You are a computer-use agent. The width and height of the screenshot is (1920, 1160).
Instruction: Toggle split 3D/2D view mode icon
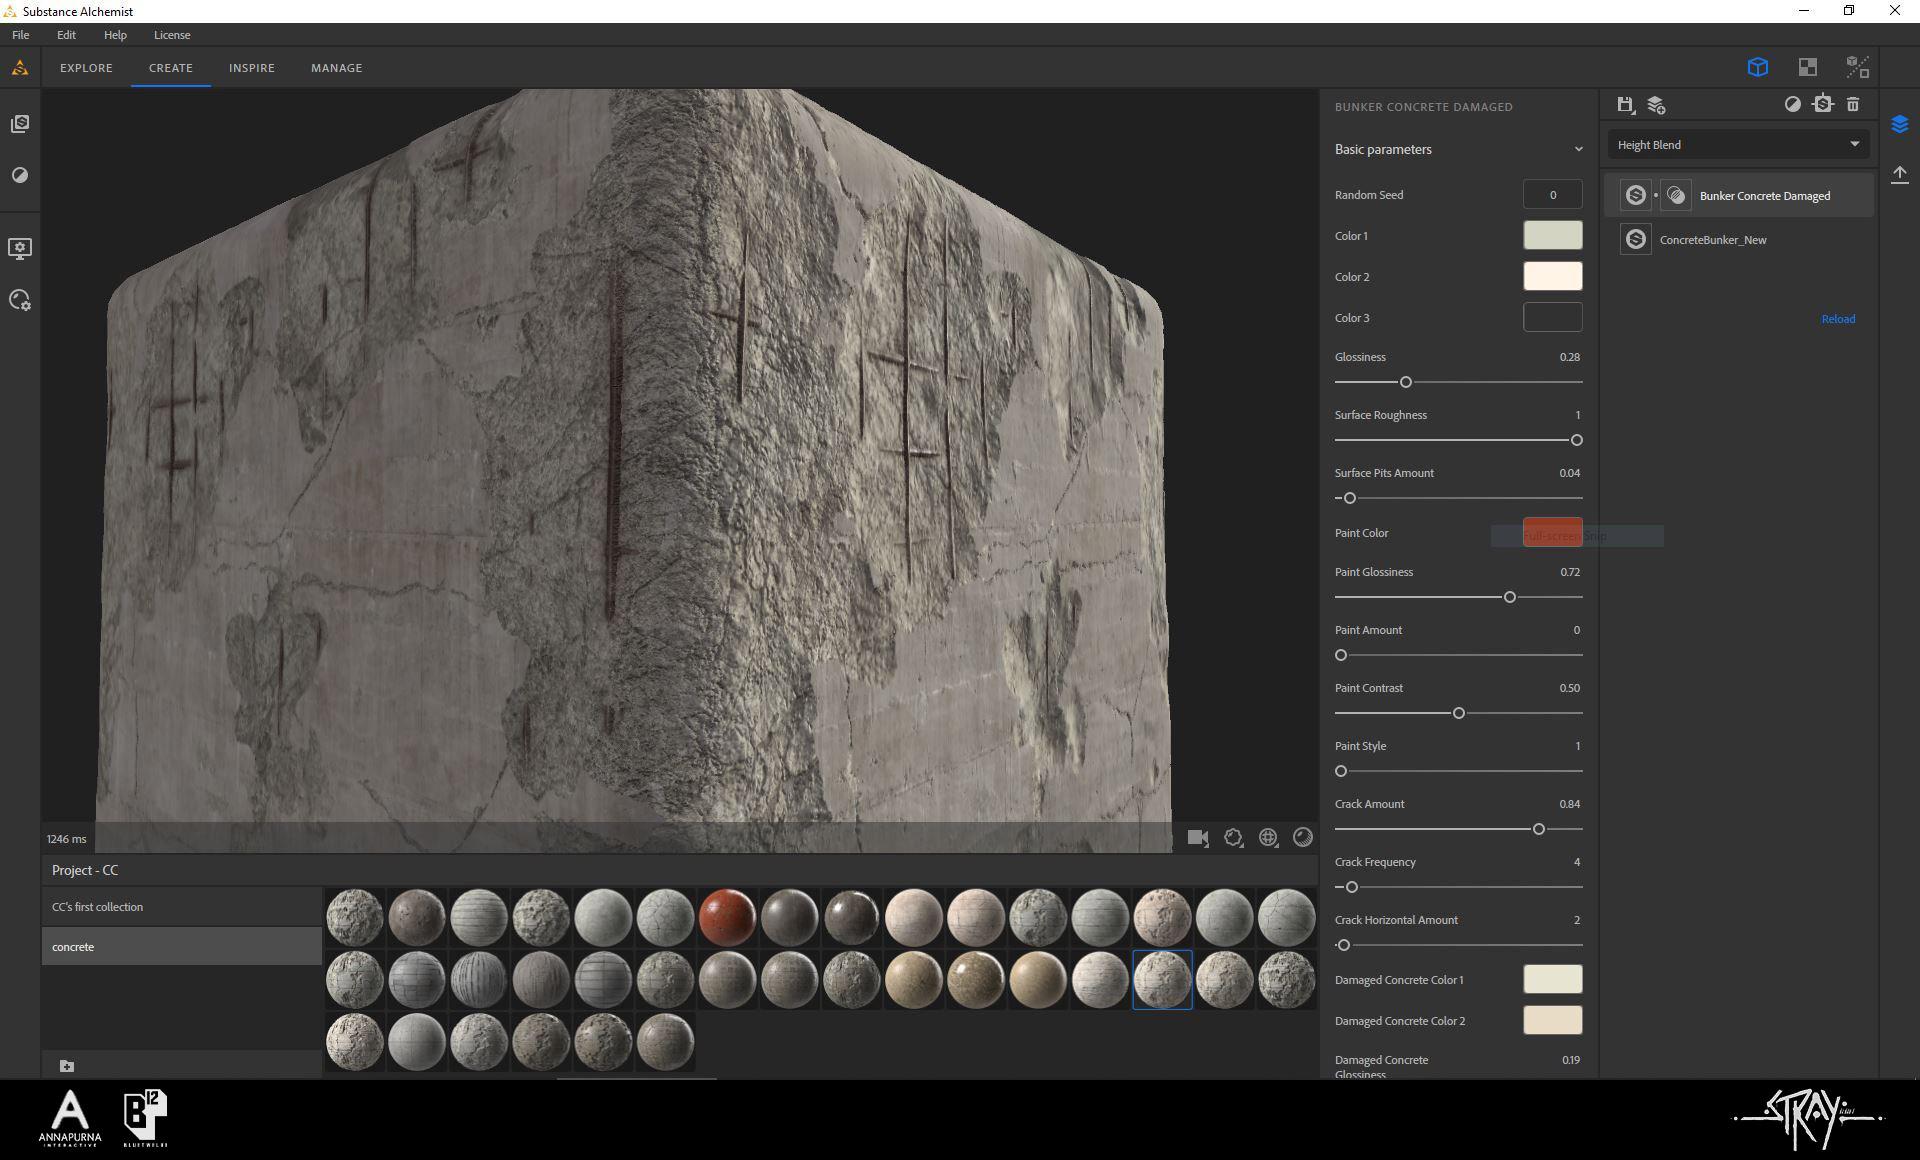[1857, 67]
